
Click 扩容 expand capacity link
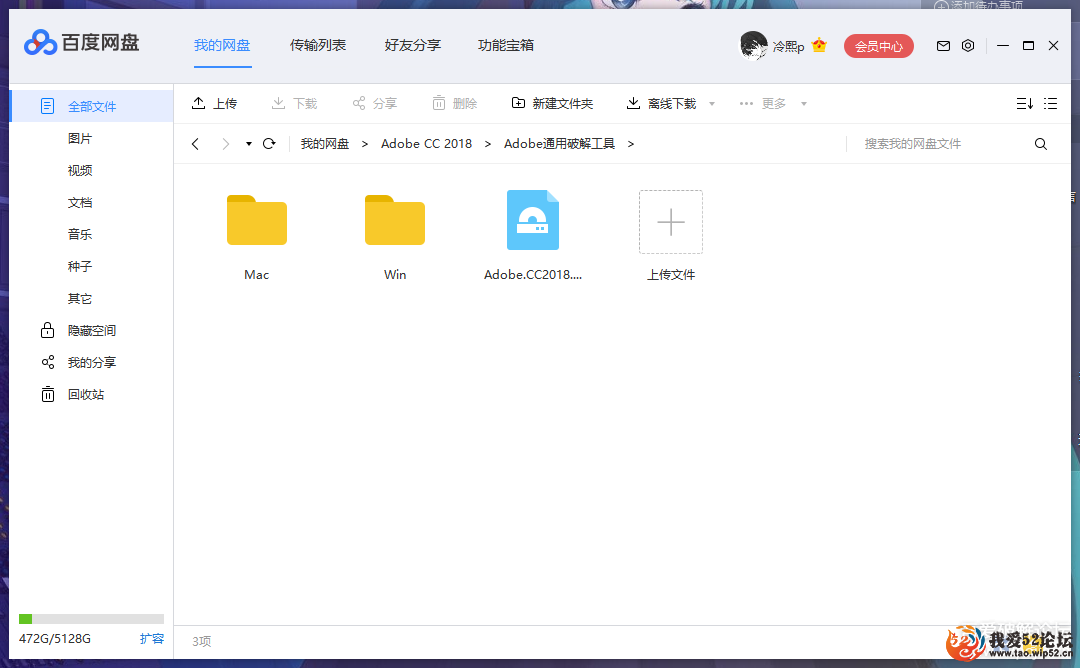tap(152, 638)
